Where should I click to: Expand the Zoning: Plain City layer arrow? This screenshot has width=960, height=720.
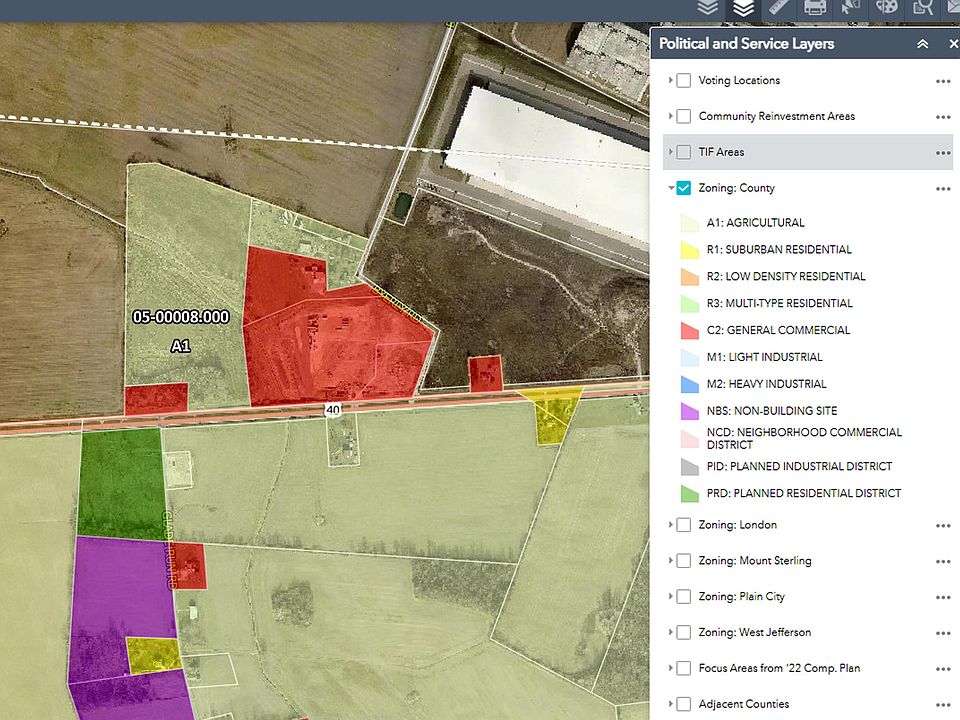pyautogui.click(x=671, y=597)
